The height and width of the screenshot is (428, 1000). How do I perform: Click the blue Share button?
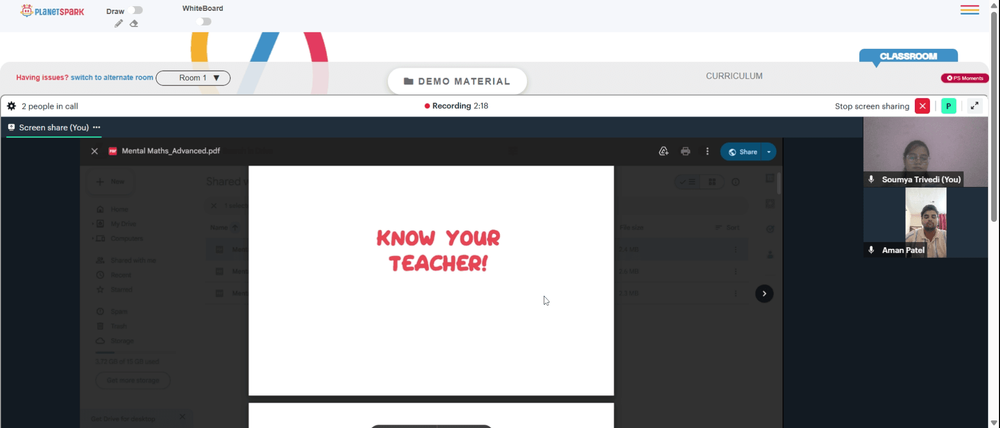coord(742,152)
